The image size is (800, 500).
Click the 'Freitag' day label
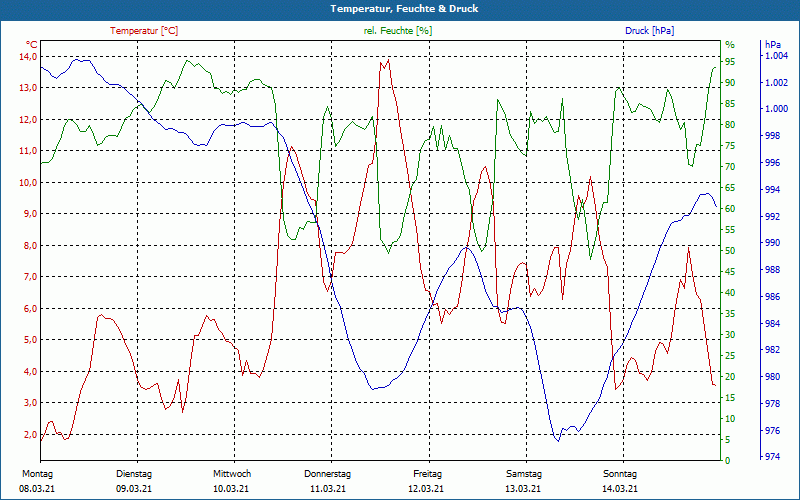point(428,474)
